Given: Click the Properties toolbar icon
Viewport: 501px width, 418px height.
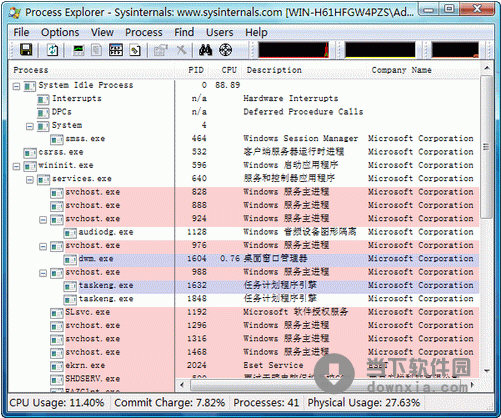Looking at the screenshot, I should click(160, 50).
